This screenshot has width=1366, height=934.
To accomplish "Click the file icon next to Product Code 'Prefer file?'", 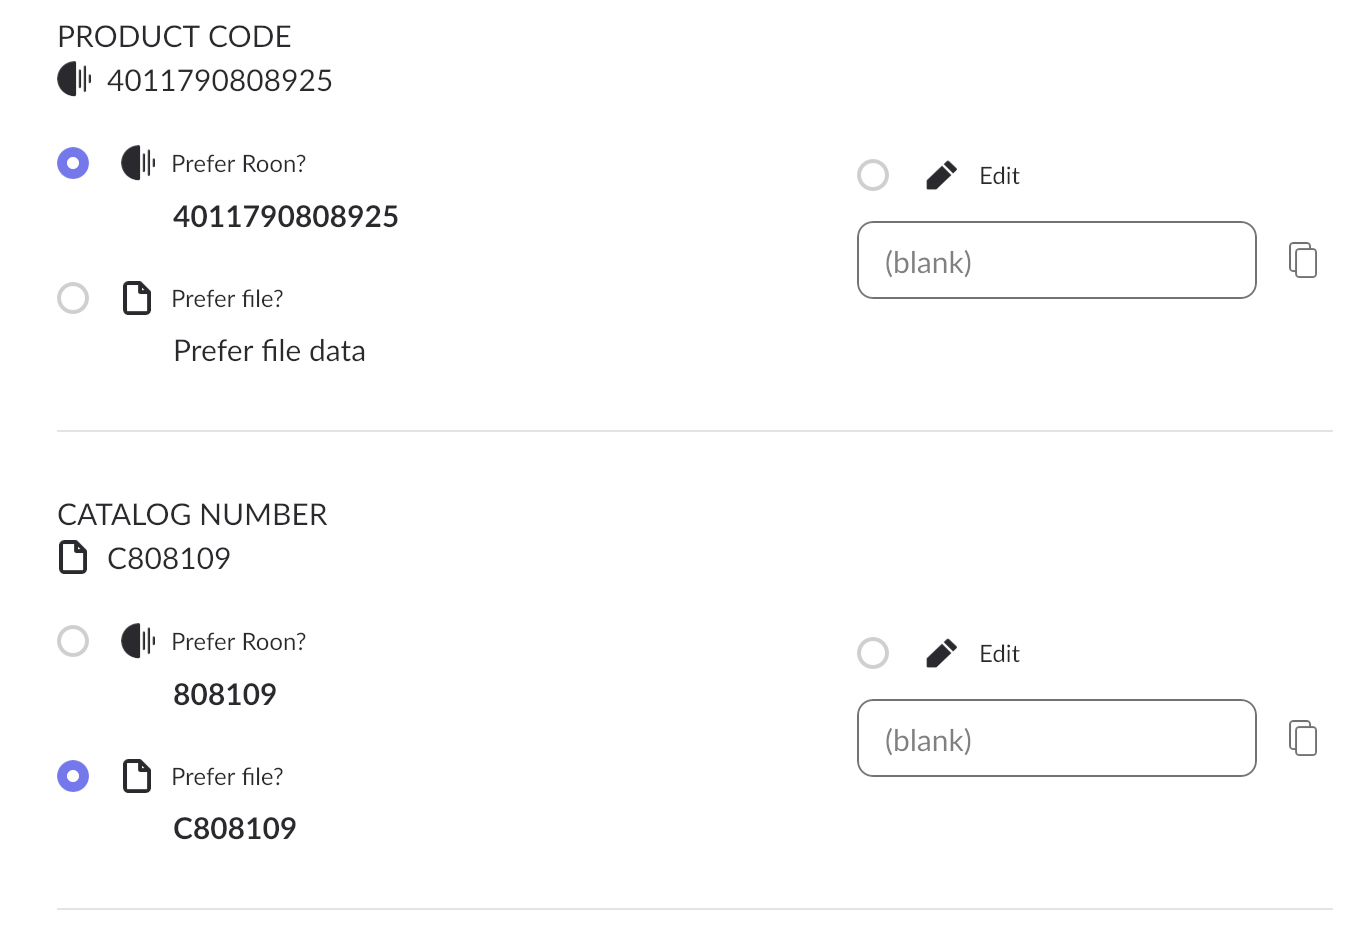I will click(137, 298).
